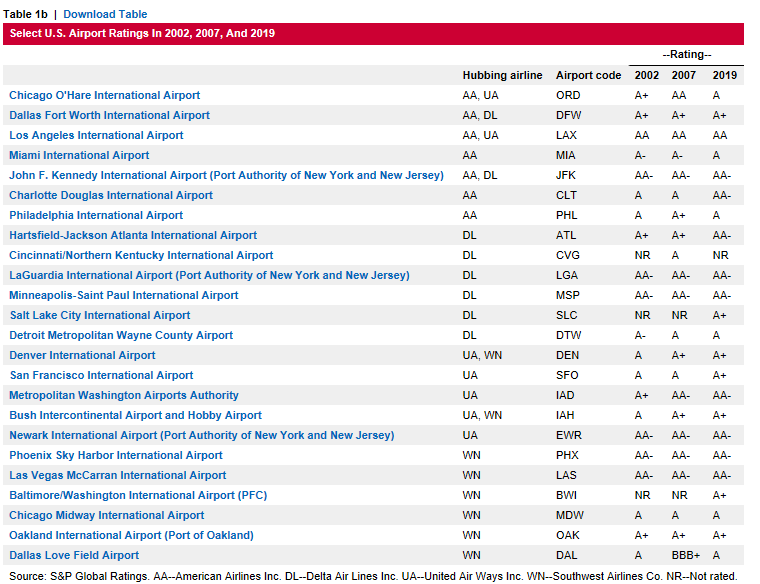Select the DTW airport code cell
This screenshot has height=584, width=760.
pos(569,335)
